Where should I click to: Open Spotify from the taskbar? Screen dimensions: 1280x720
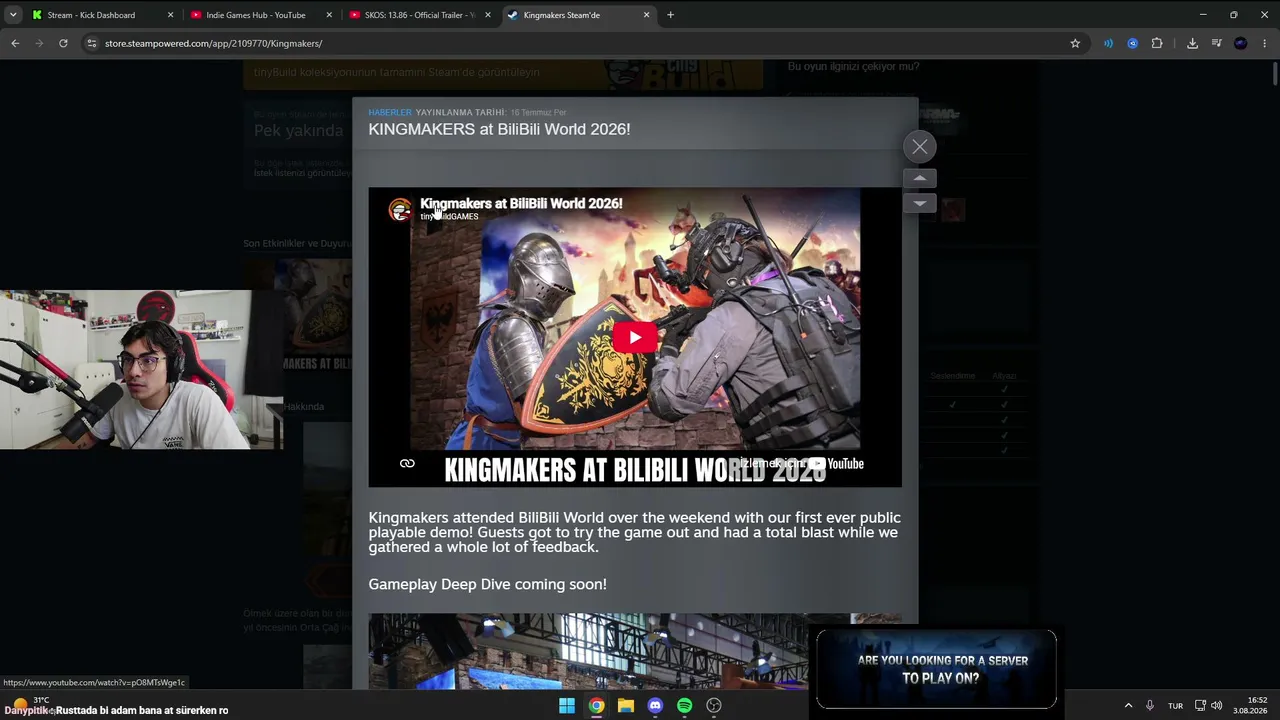click(x=684, y=705)
